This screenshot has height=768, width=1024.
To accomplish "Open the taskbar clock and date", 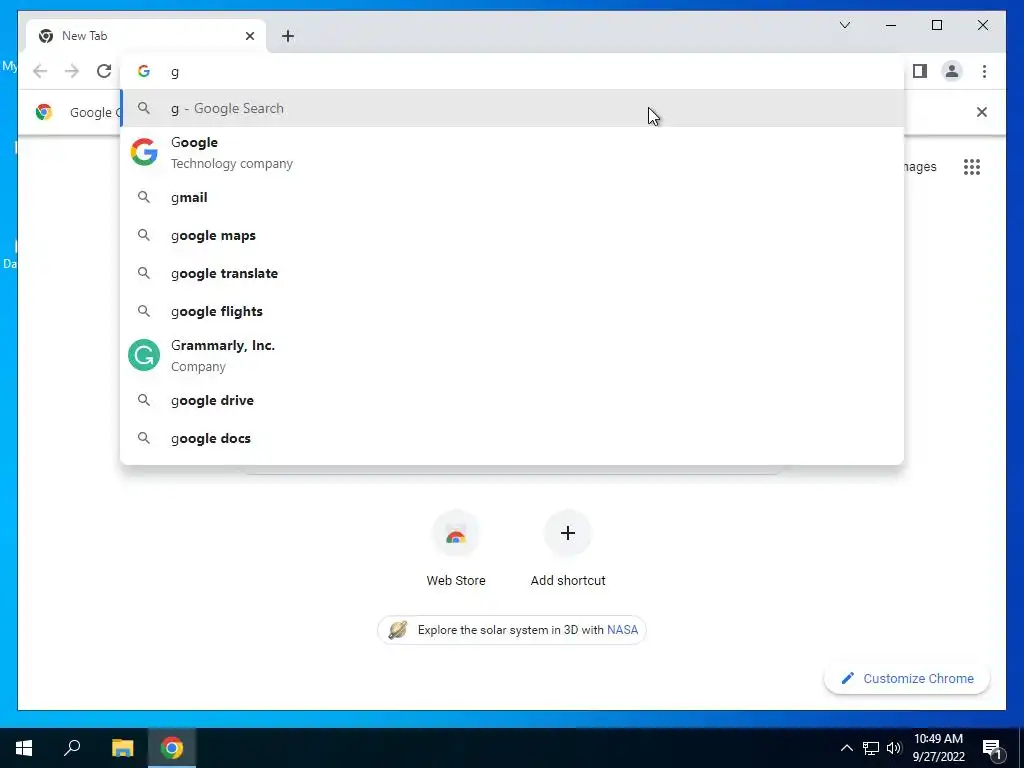I will click(938, 748).
